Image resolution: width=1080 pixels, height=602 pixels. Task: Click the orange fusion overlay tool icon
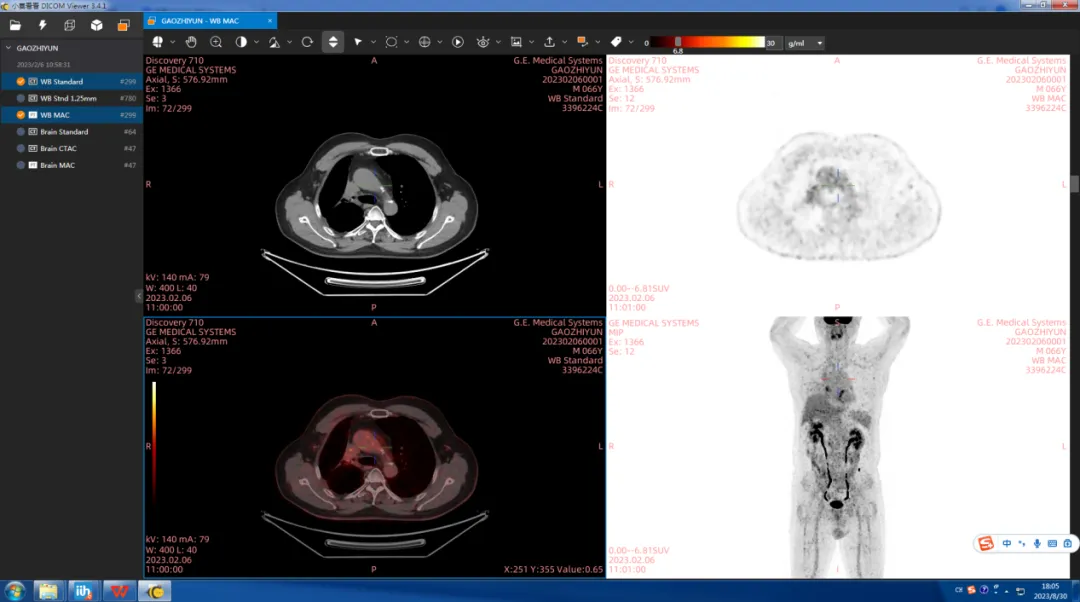583,42
